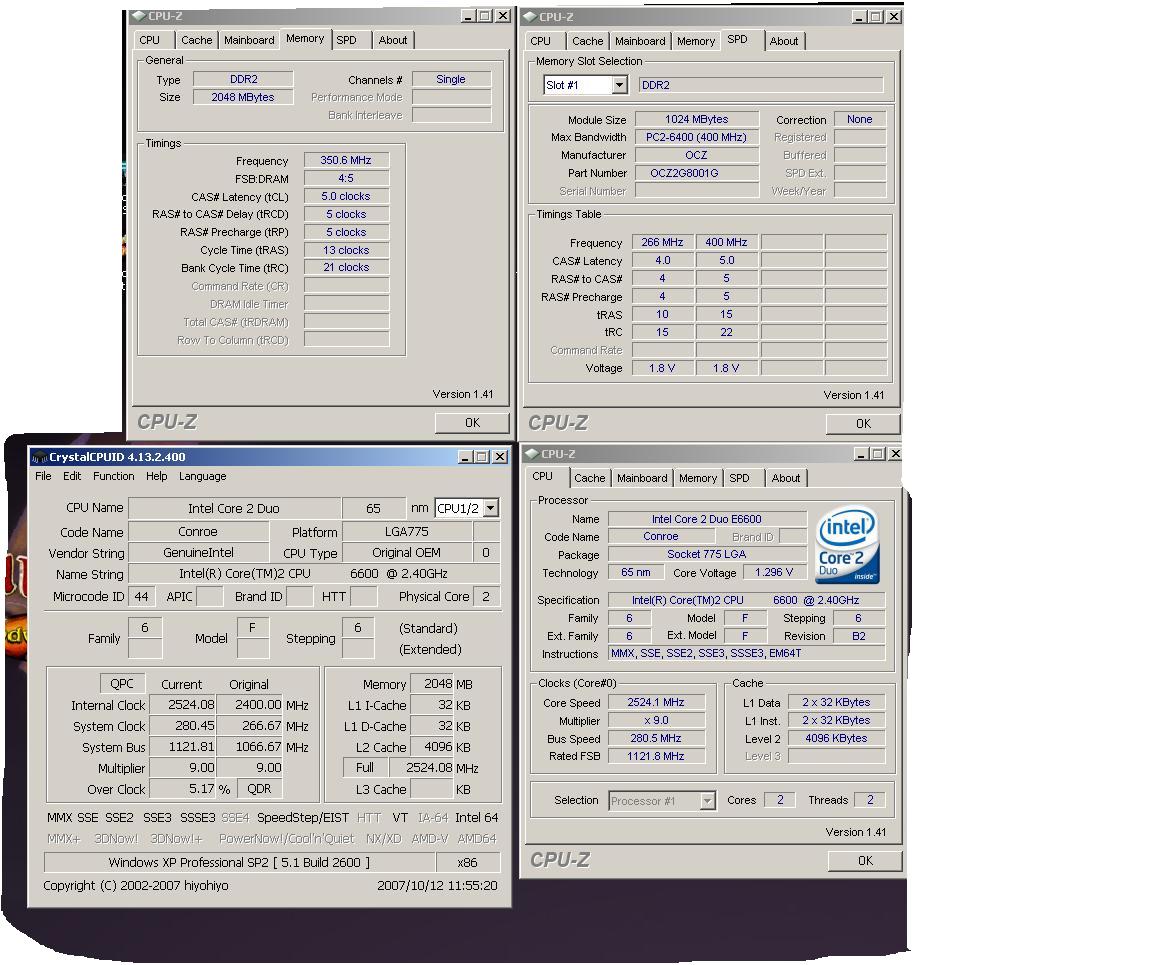The width and height of the screenshot is (1173, 965).
Task: Open the Function menu in CrystalCPUID
Action: pos(114,477)
